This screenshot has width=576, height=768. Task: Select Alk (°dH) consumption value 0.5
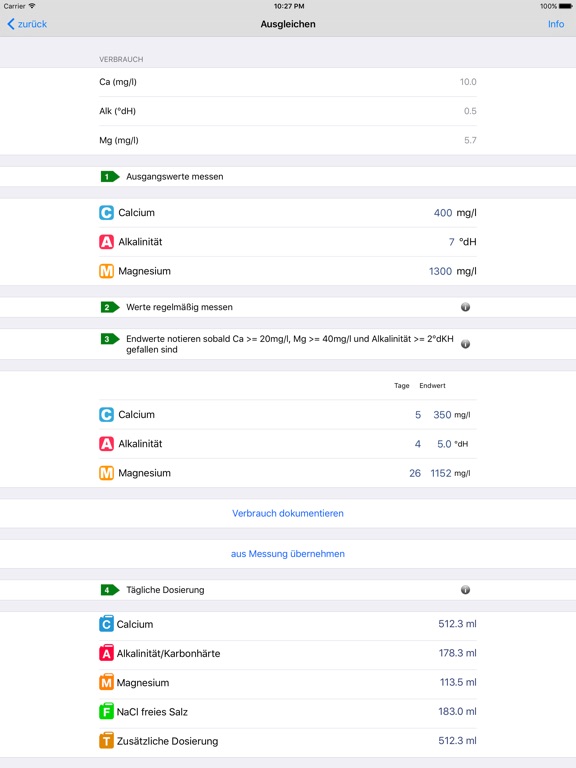click(470, 111)
